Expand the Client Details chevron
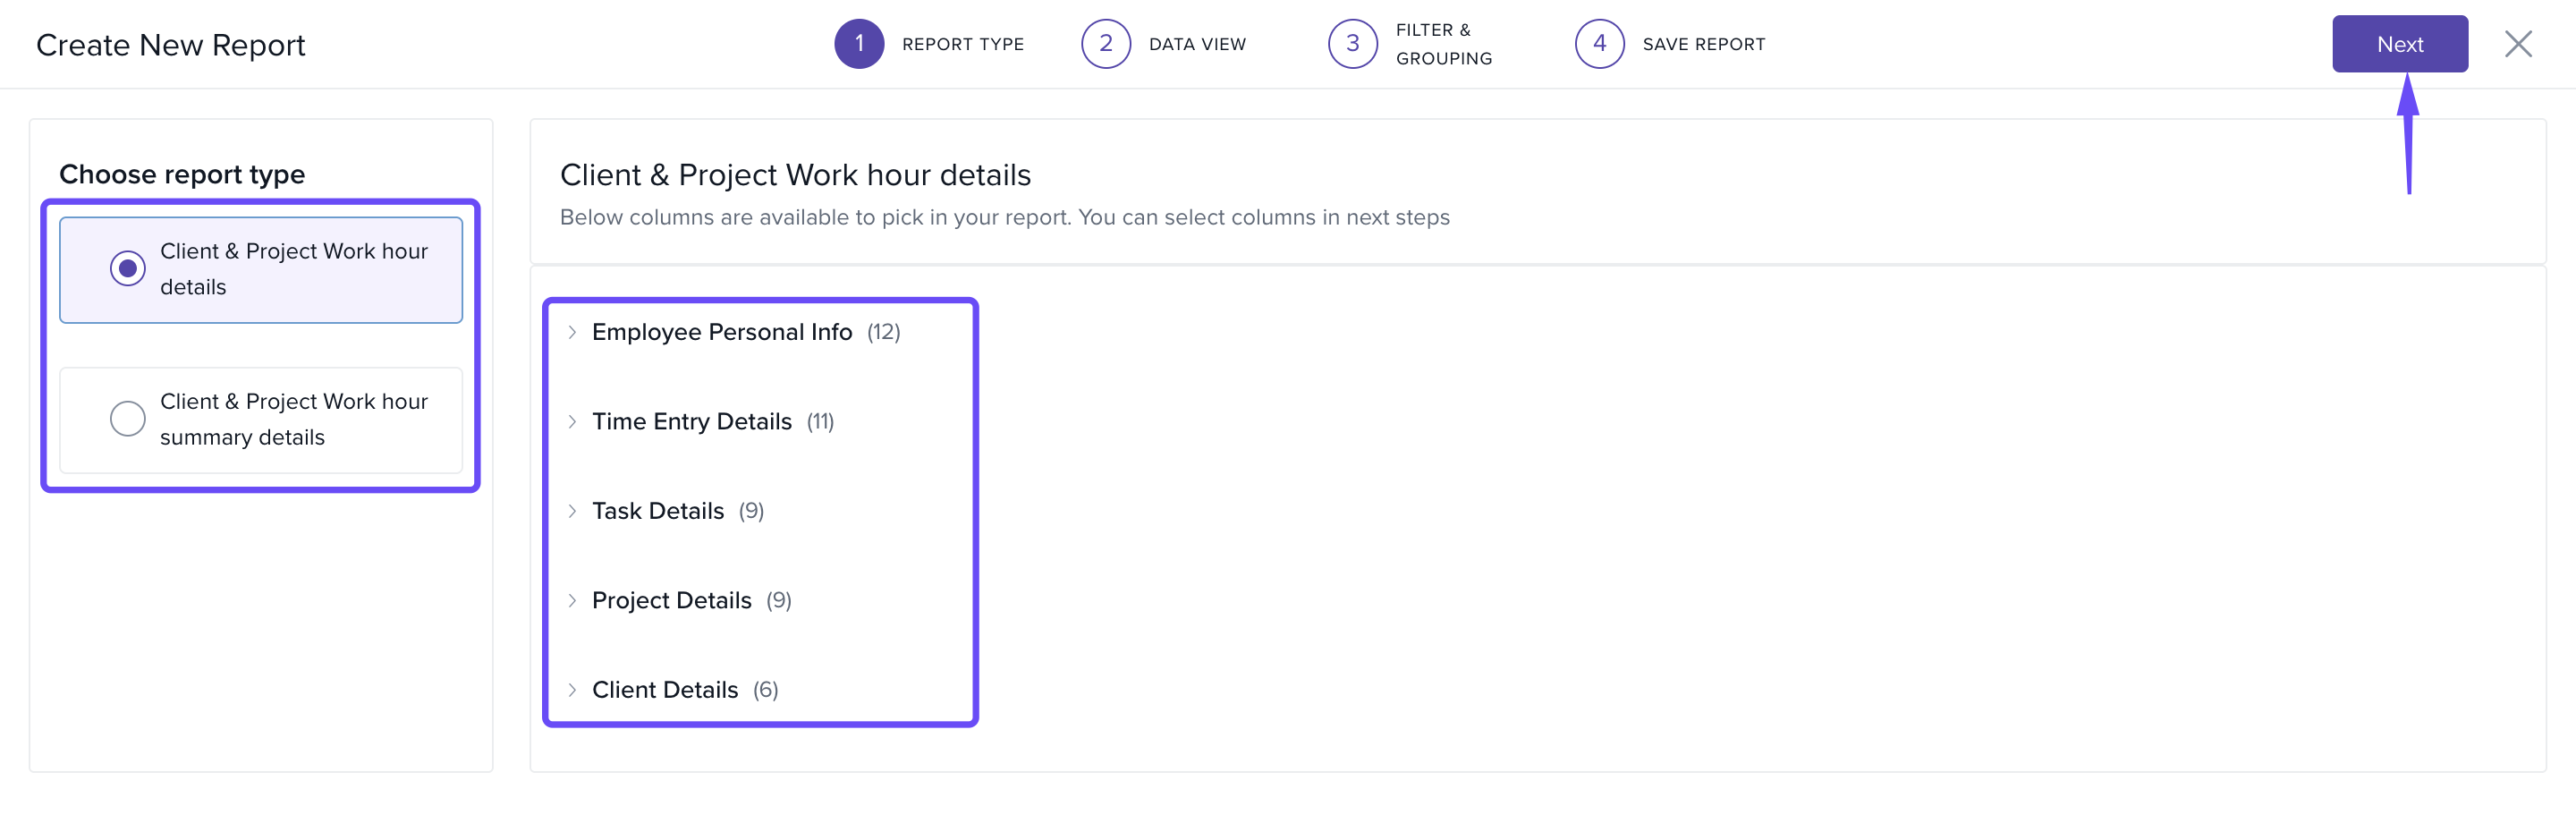Image resolution: width=2576 pixels, height=823 pixels. coord(572,690)
